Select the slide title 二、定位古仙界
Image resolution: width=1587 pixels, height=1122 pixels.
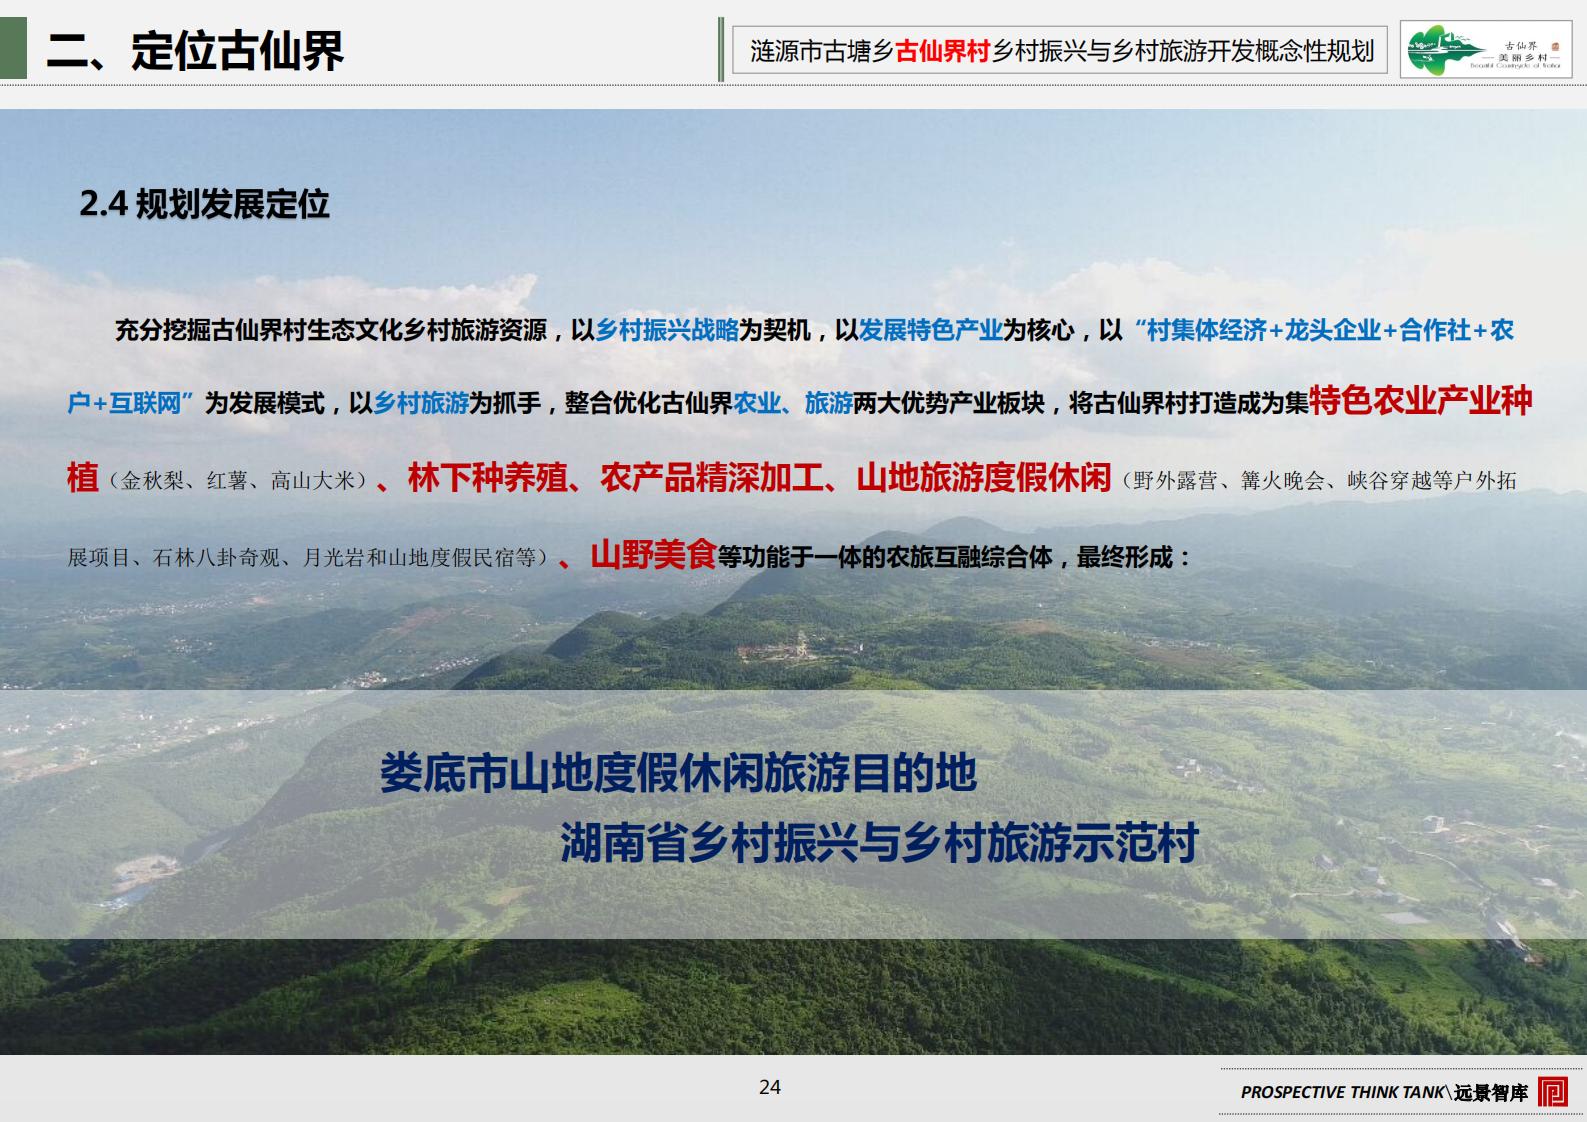[195, 50]
